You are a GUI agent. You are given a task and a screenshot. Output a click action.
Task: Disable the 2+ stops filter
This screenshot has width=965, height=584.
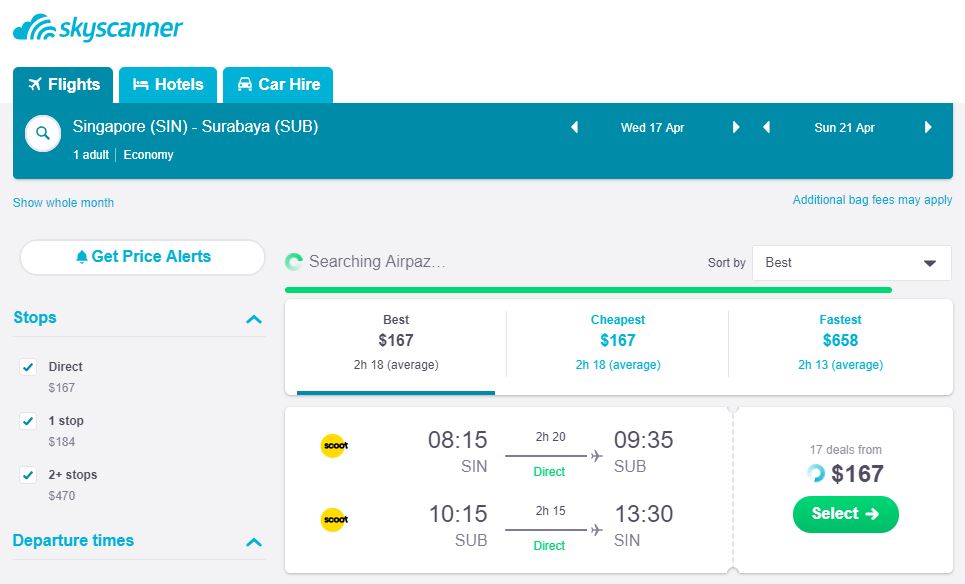28,475
